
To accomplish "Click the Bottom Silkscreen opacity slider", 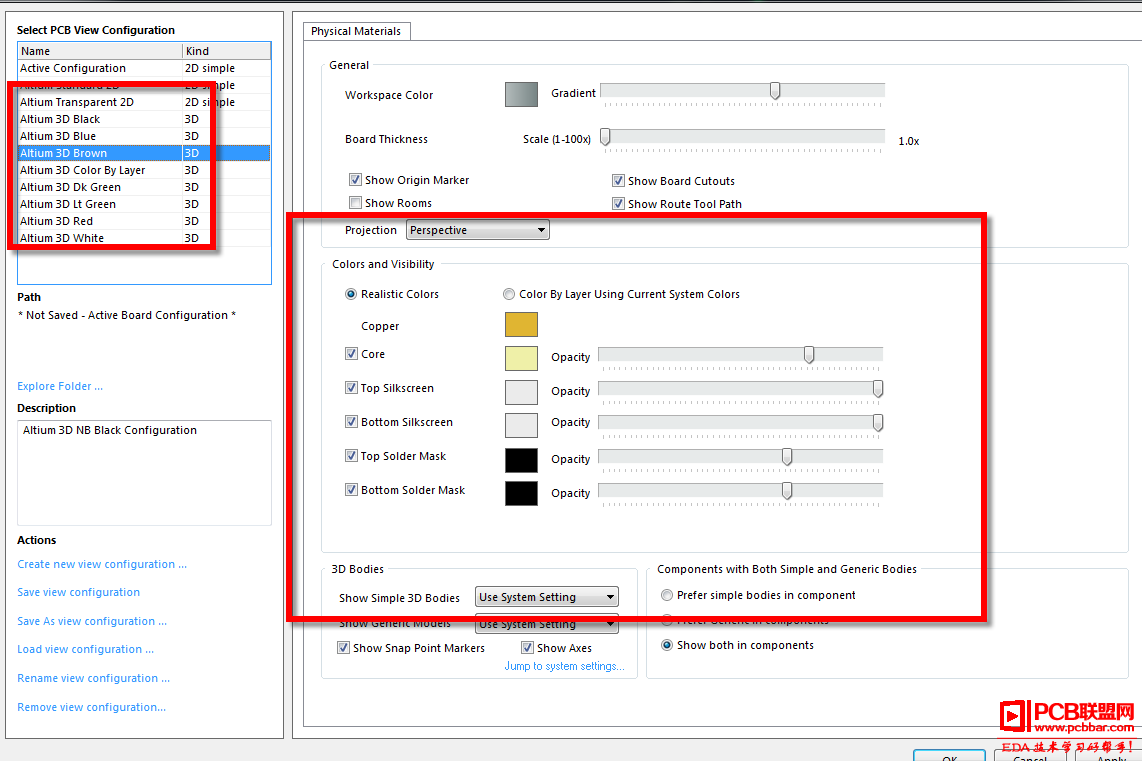I will [x=741, y=423].
